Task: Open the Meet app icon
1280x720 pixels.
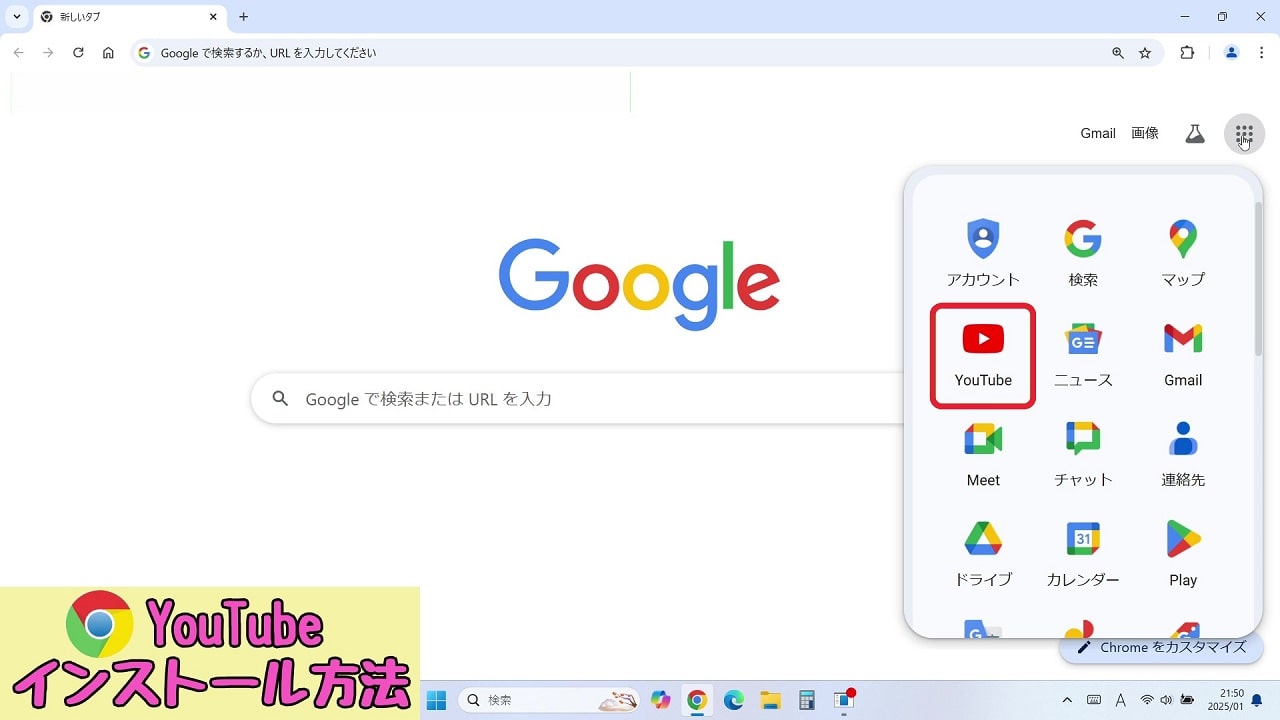Action: [x=983, y=455]
